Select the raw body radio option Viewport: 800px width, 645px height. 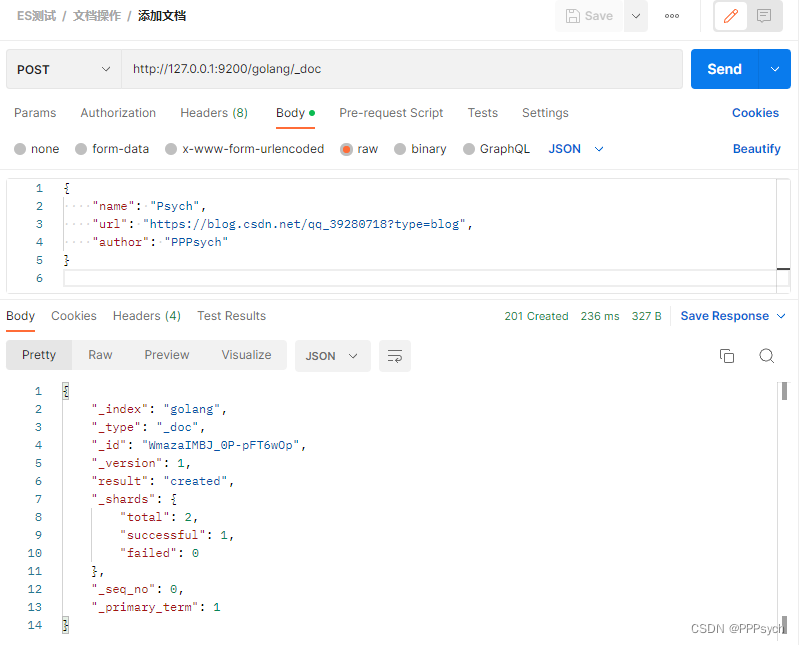[346, 149]
